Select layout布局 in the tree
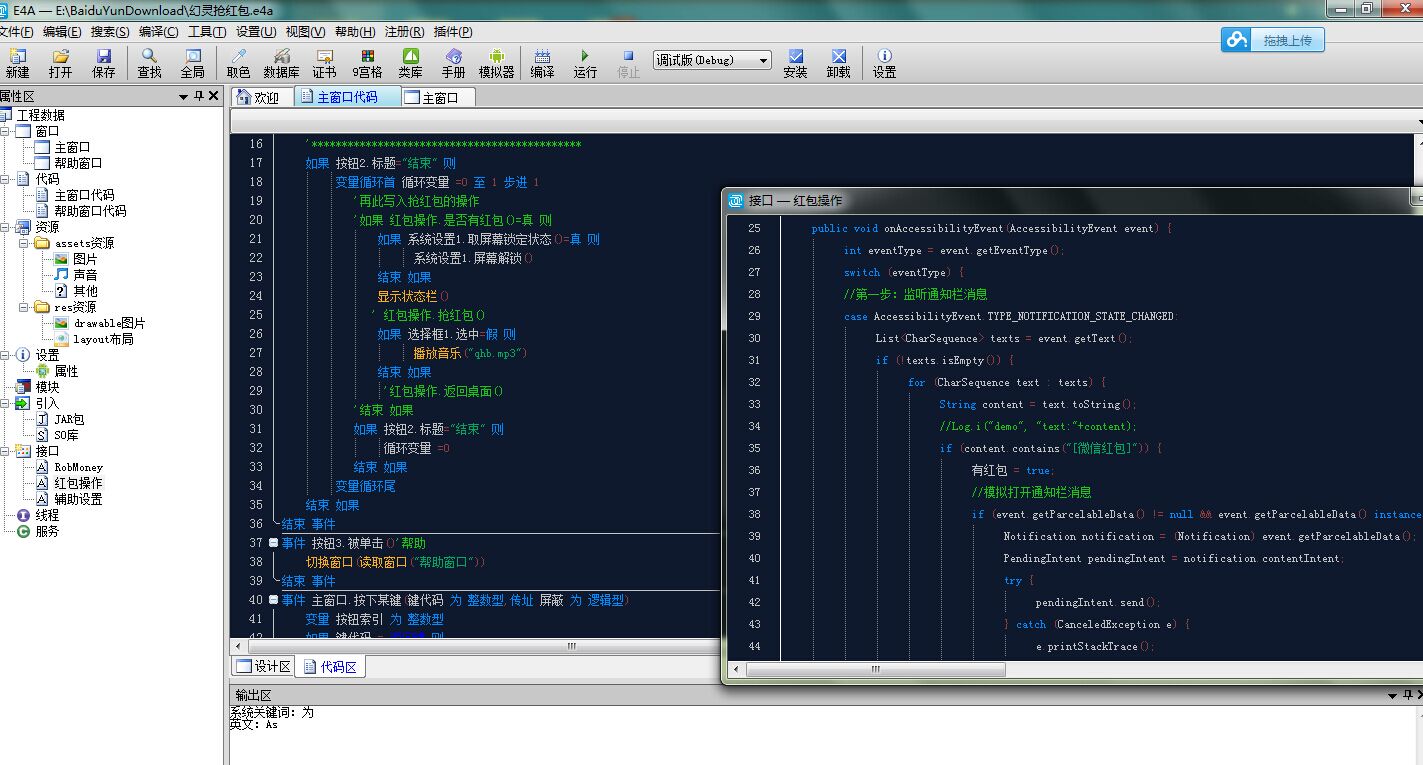 [x=103, y=339]
